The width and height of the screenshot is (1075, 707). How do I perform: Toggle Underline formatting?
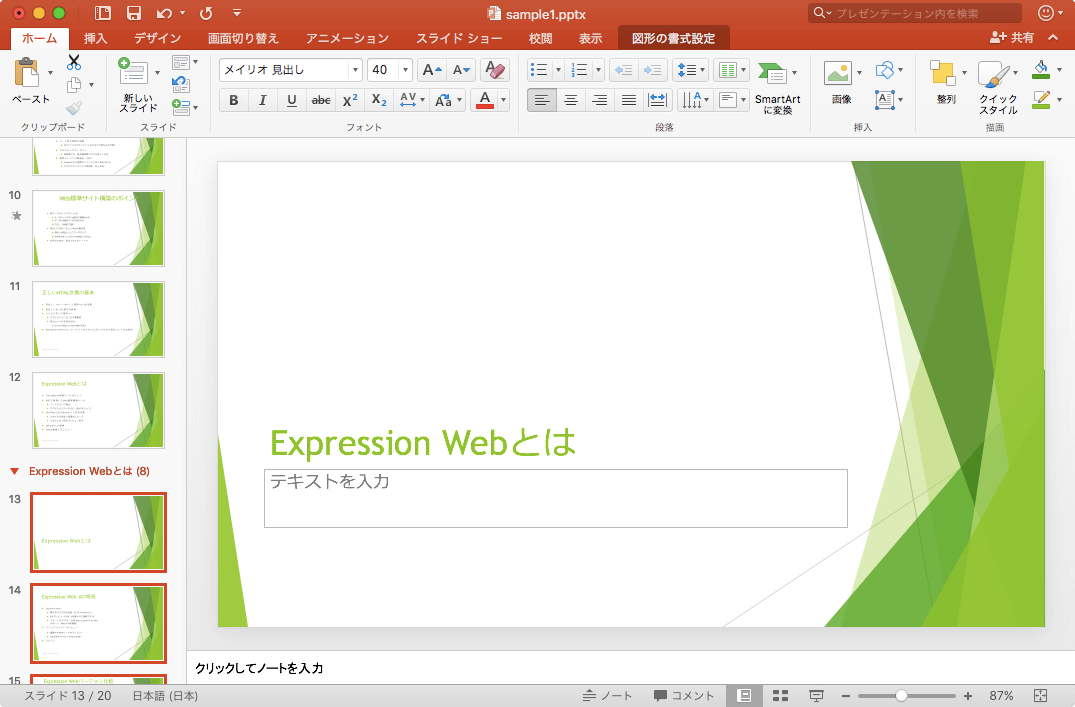(x=291, y=100)
